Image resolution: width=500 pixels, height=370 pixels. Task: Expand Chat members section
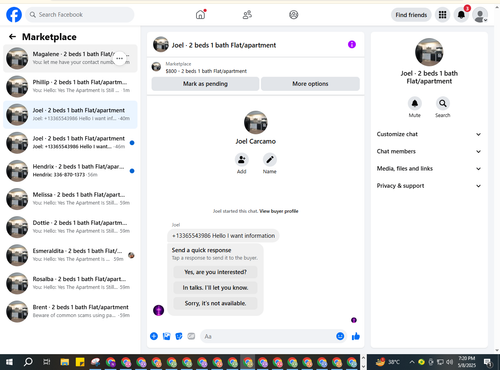429,151
